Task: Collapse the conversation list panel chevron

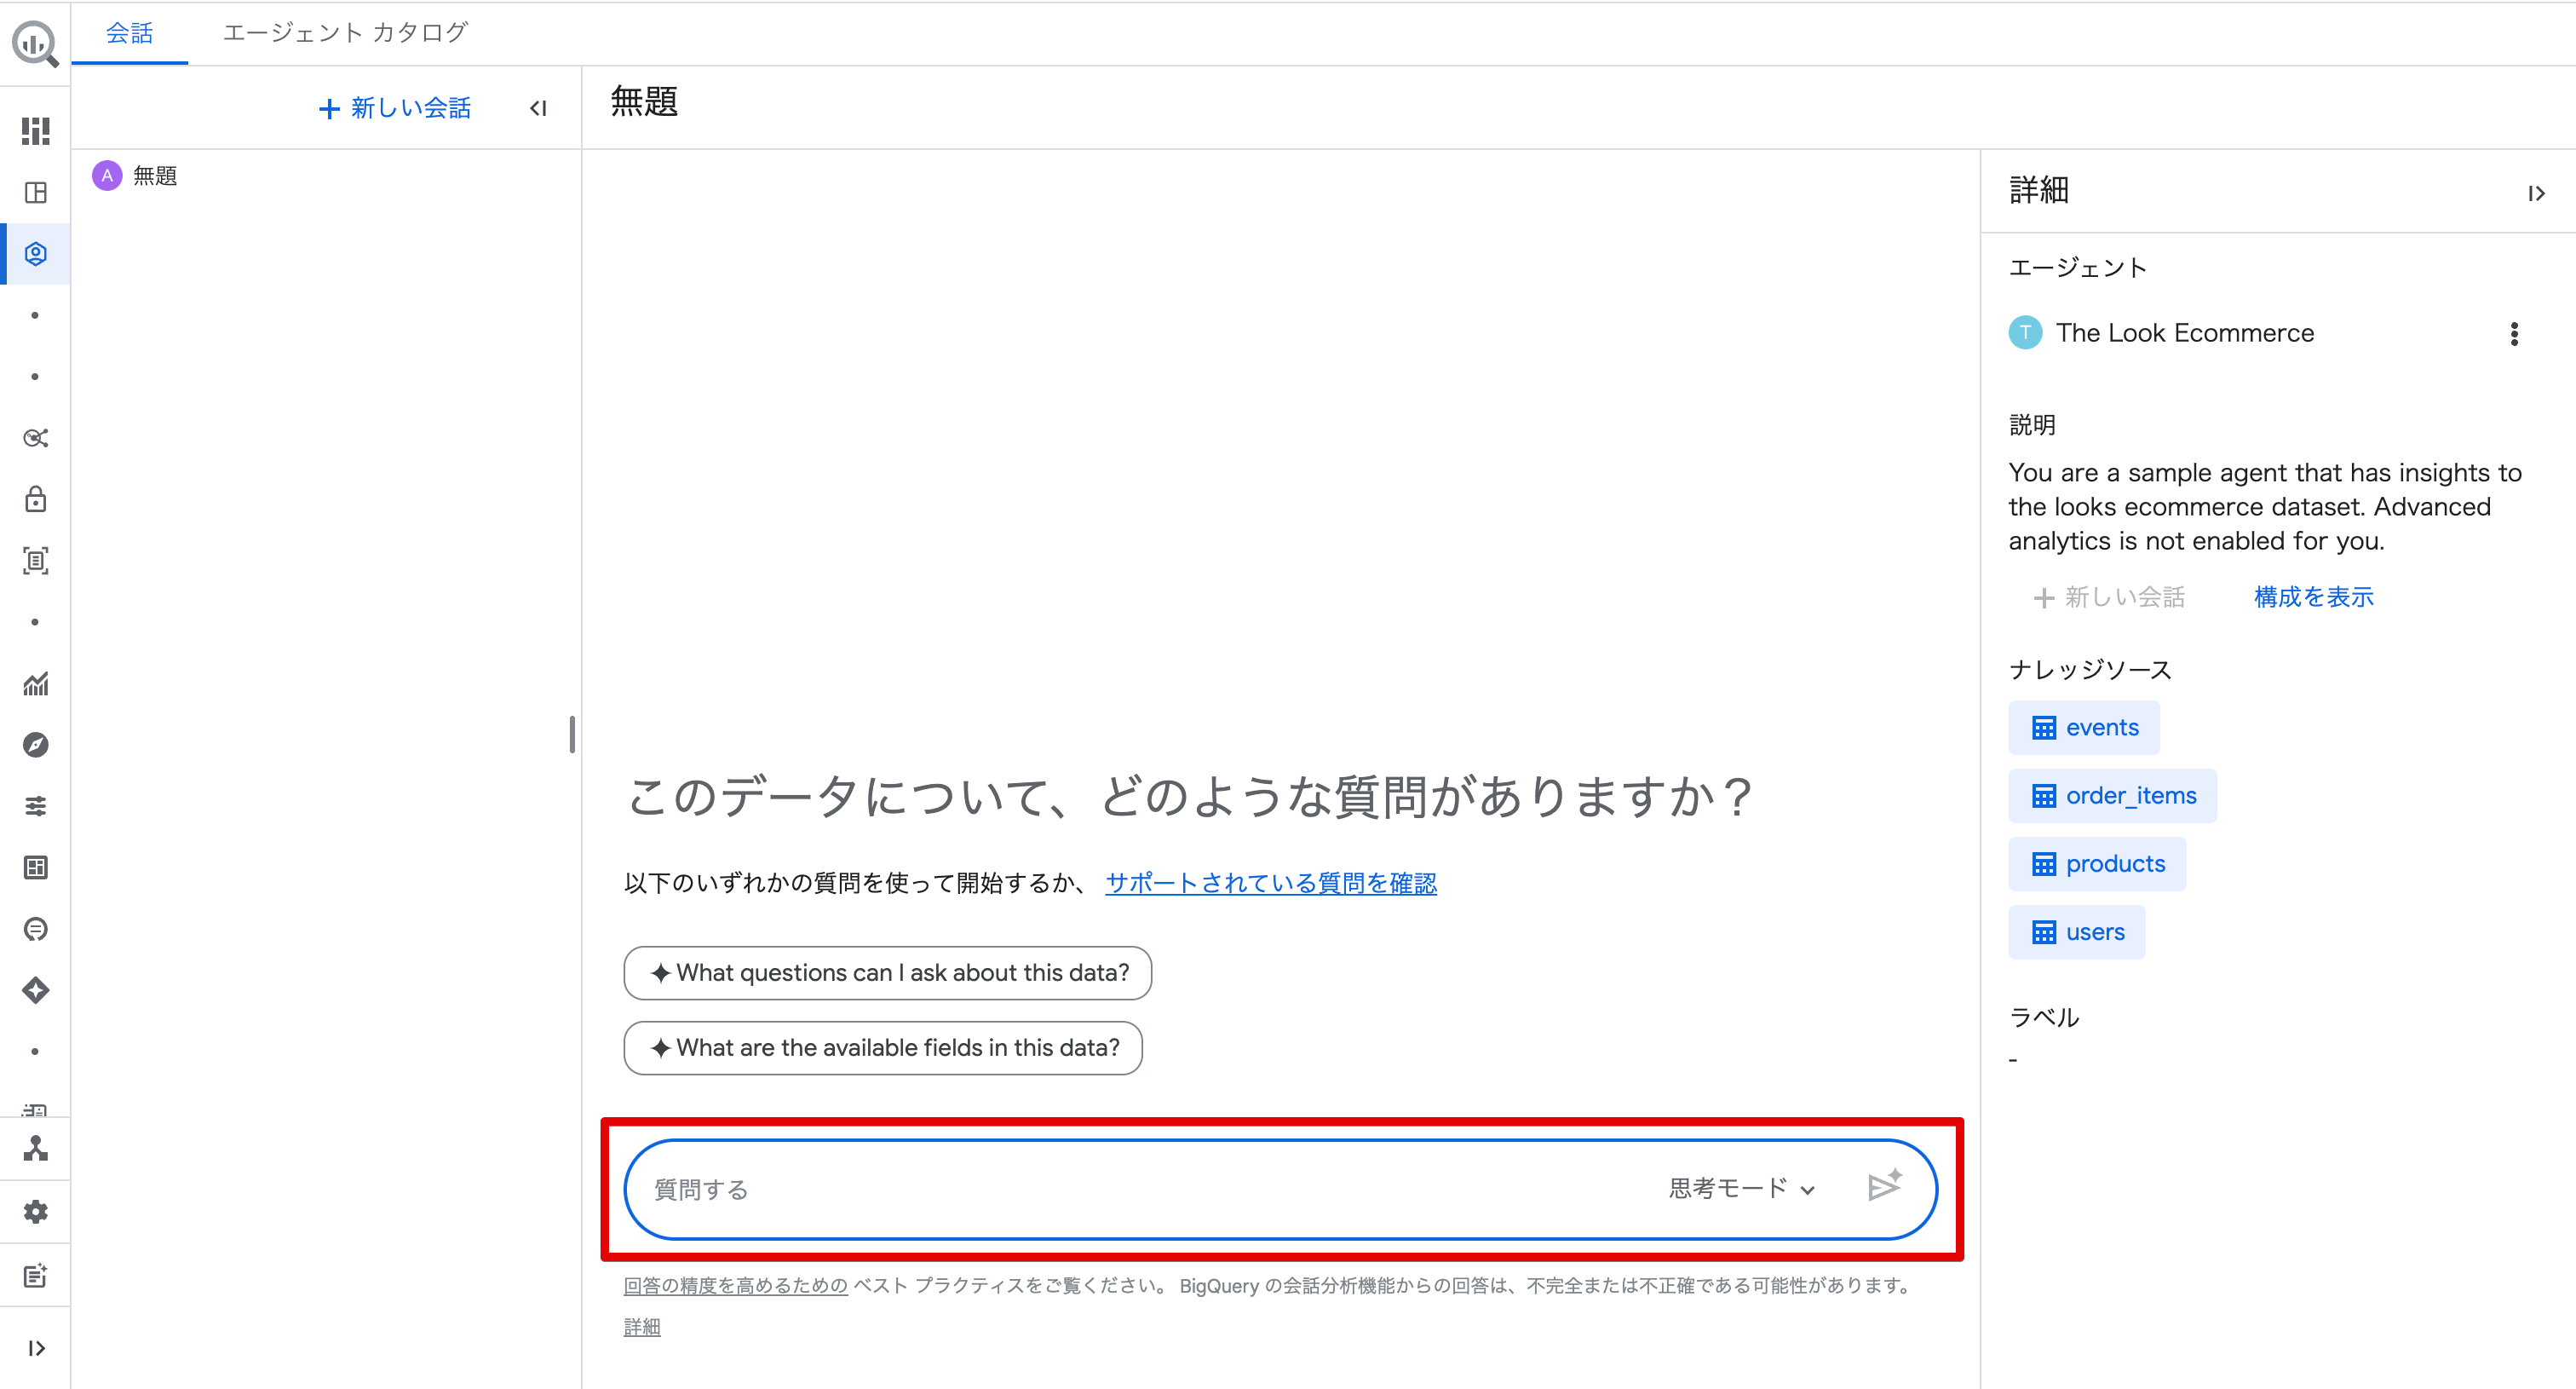Action: (x=538, y=108)
